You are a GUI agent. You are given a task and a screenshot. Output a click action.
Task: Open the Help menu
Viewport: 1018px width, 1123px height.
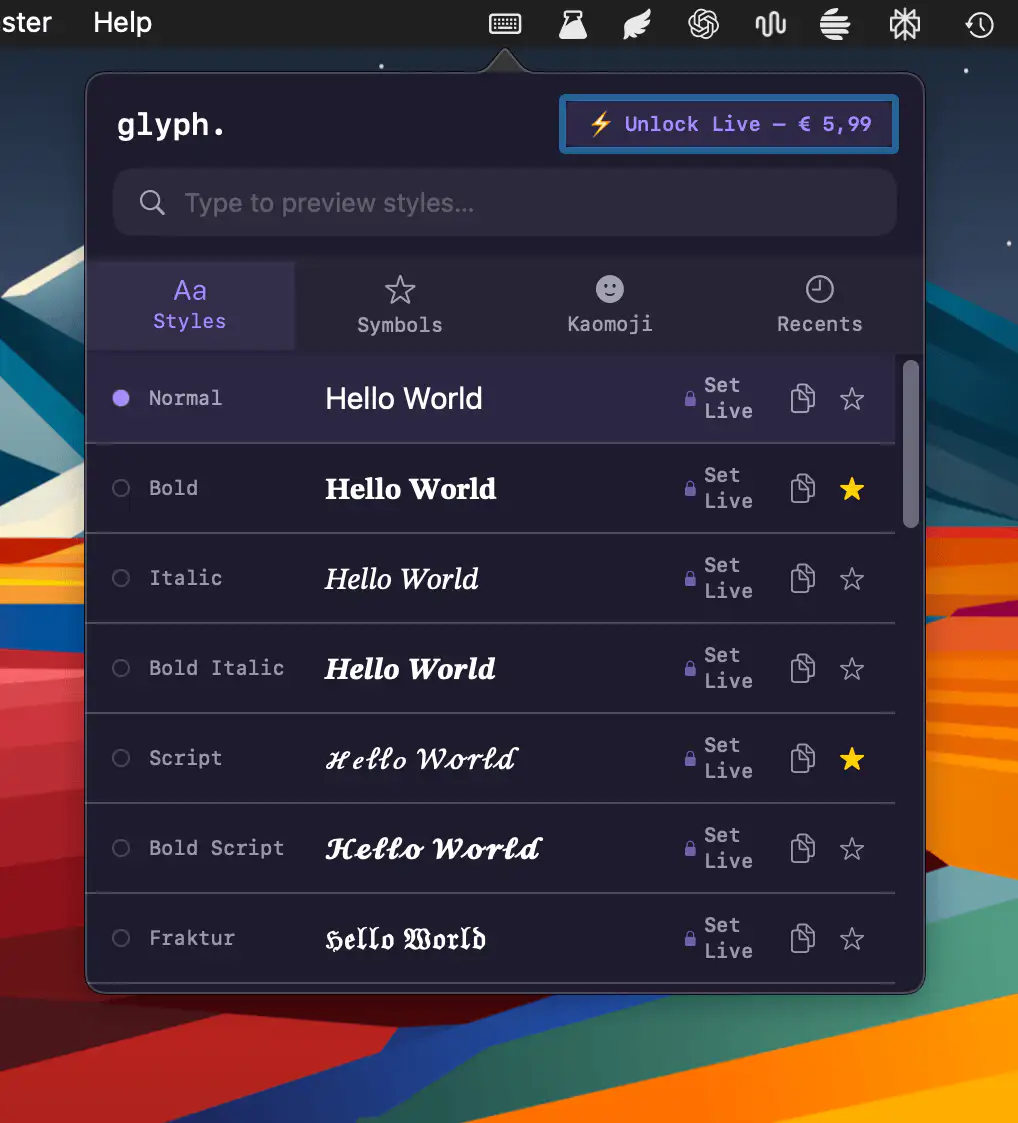tap(122, 23)
